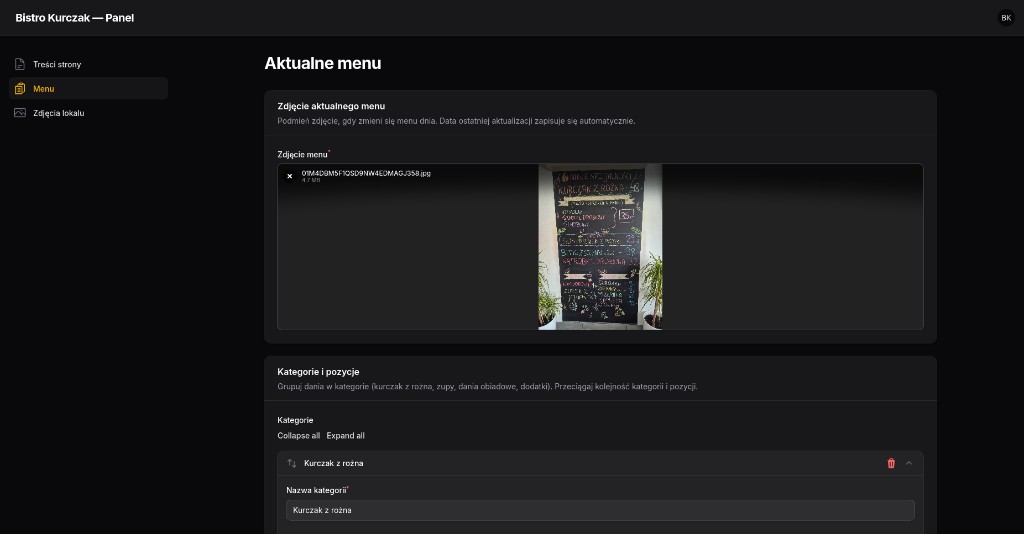The image size is (1024, 534).
Task: Click the Nazwa kategorii field label
Action: [316, 490]
